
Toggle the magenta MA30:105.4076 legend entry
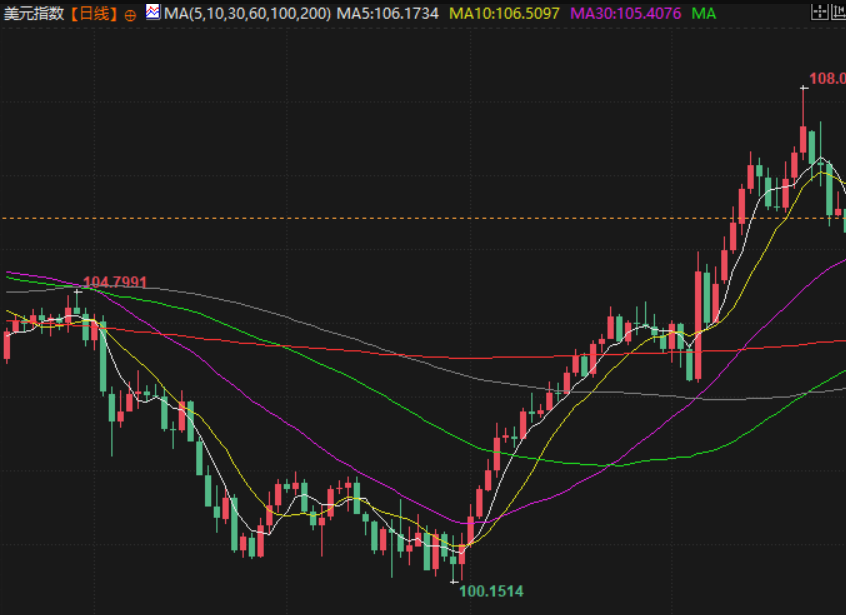pyautogui.click(x=626, y=14)
